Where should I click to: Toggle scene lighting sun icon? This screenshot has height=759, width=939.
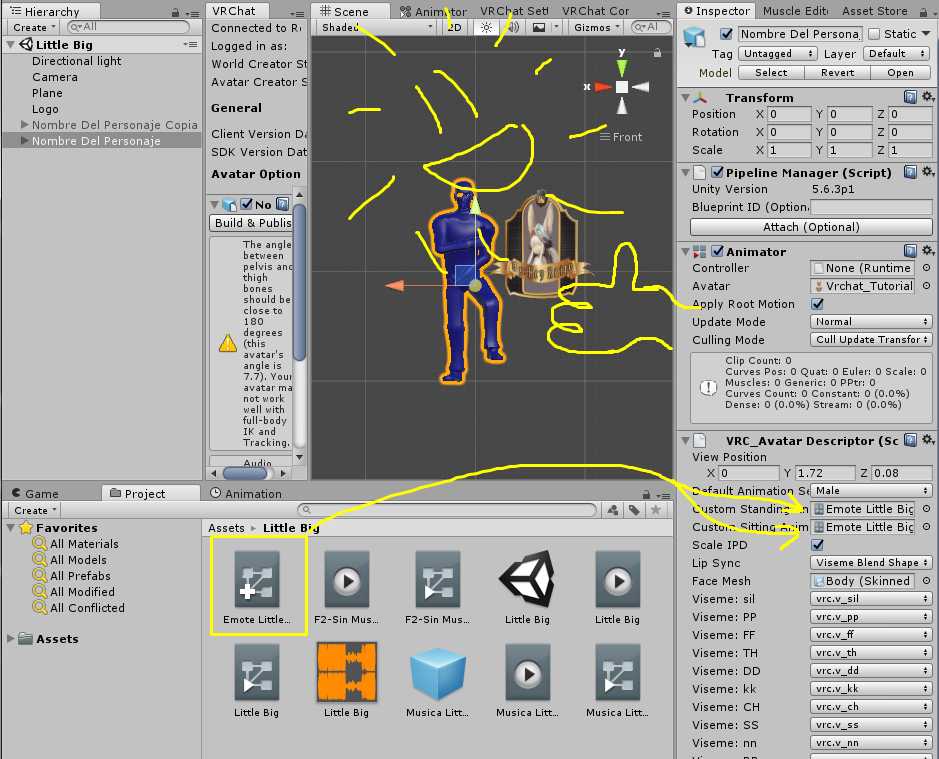coord(487,28)
